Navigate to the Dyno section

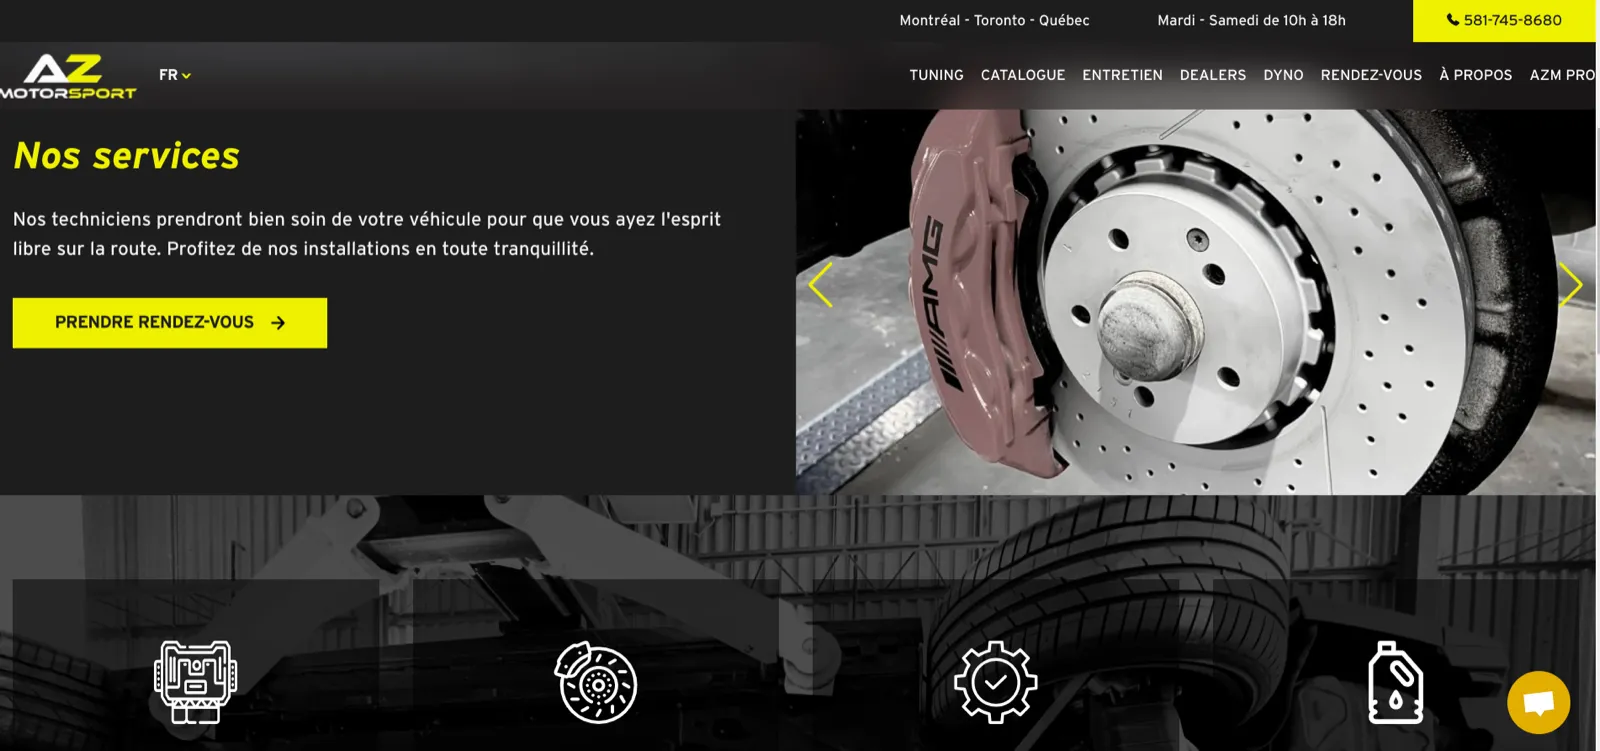click(x=1283, y=75)
